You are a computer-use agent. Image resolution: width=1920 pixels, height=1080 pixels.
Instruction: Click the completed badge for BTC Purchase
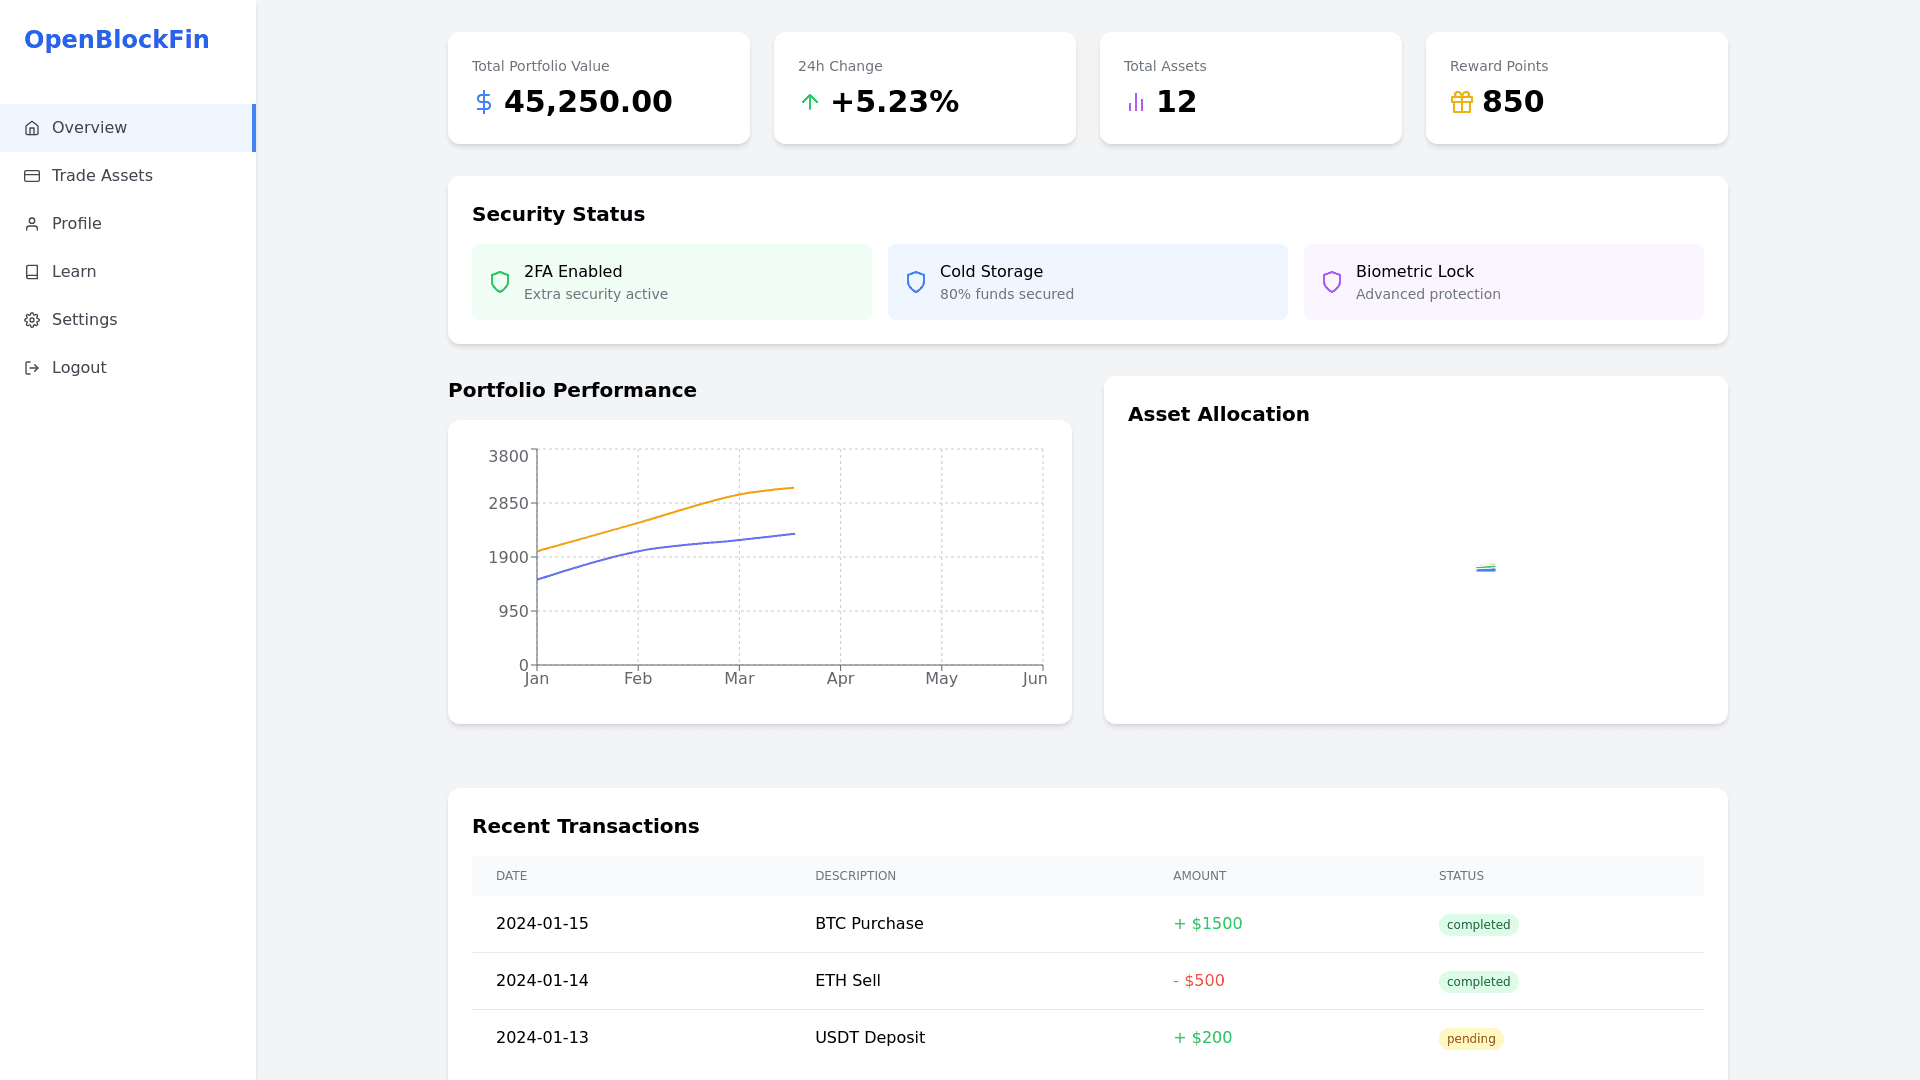(1478, 925)
